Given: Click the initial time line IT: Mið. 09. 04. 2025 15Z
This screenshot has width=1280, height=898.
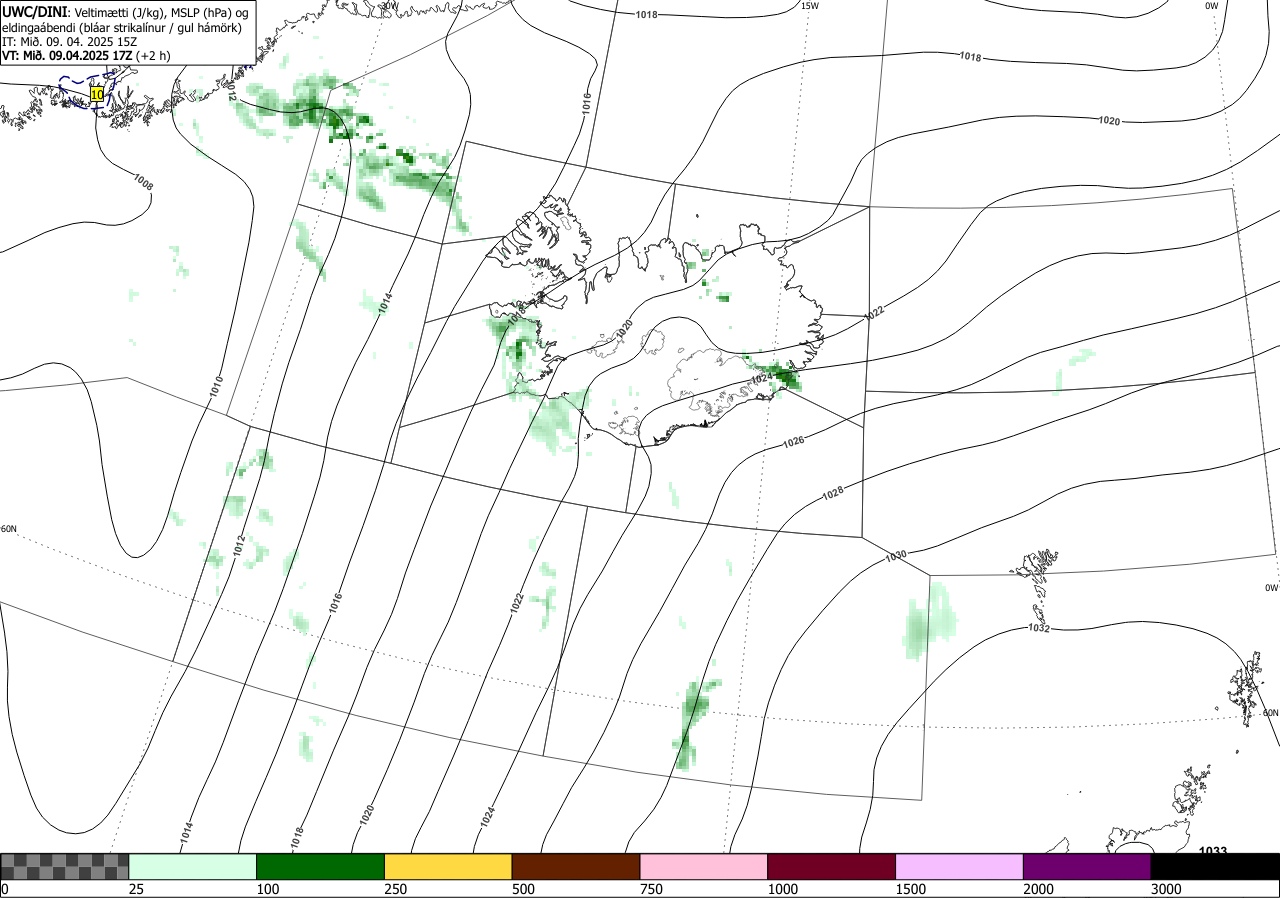Looking at the screenshot, I should 68,42.
